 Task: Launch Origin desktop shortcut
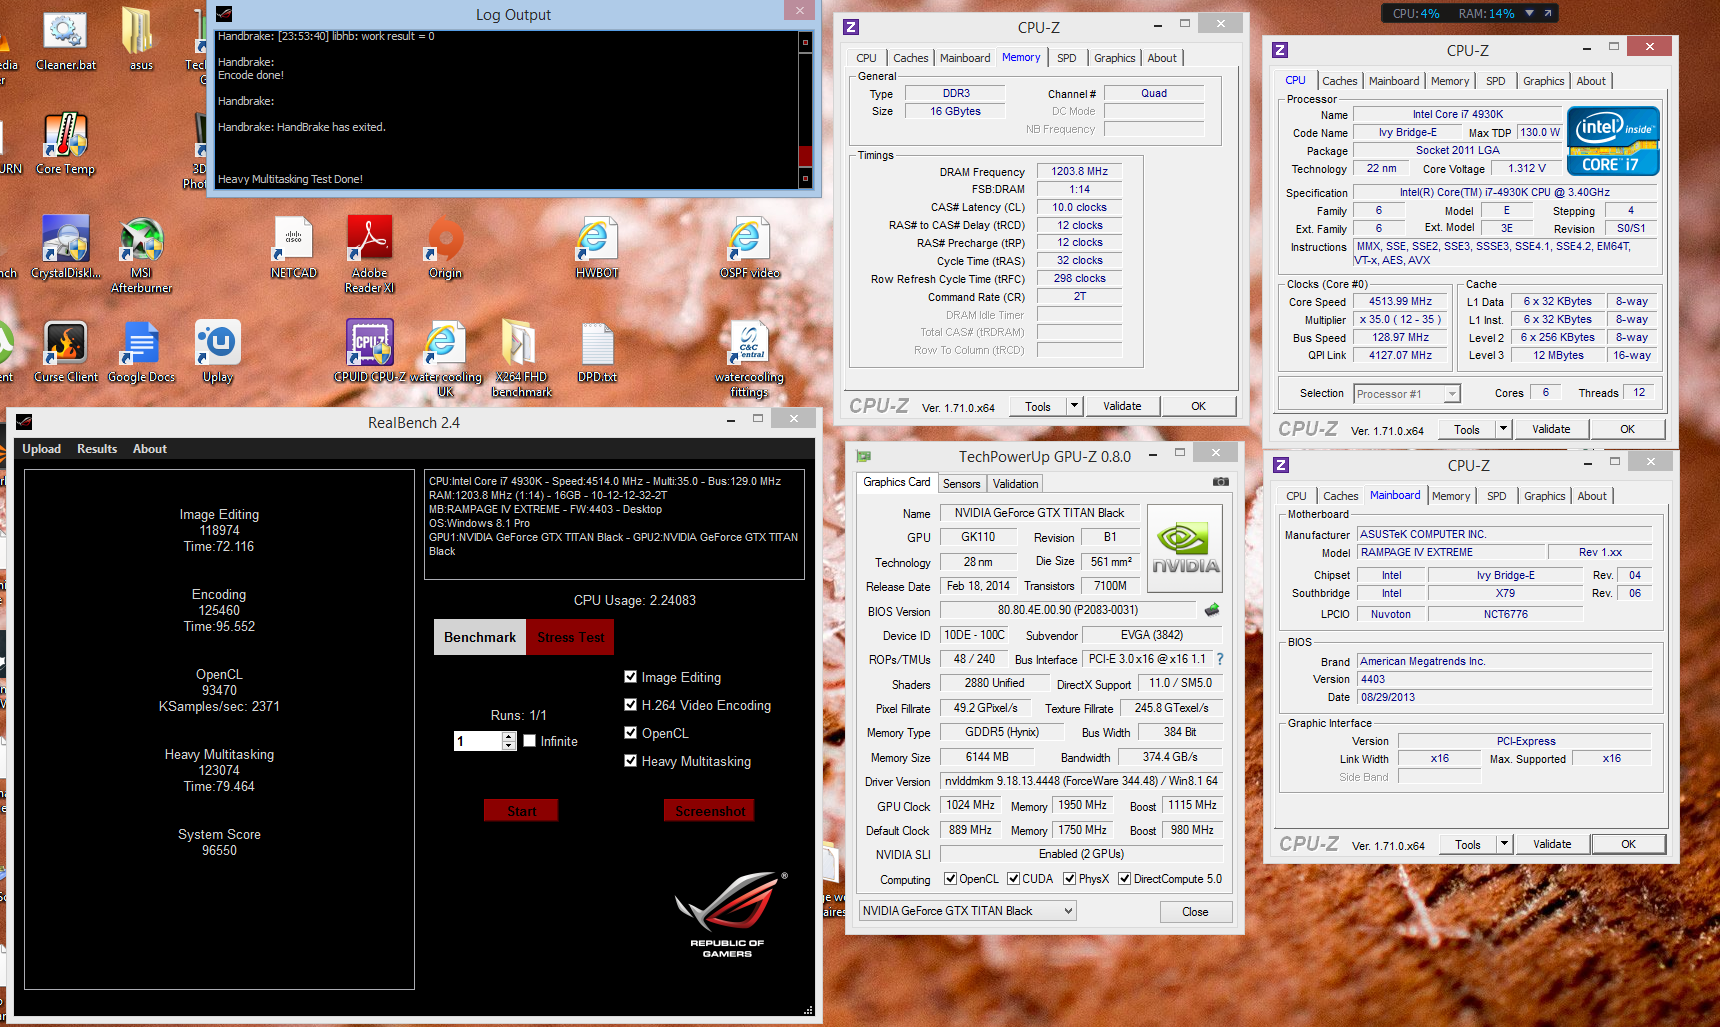click(445, 248)
